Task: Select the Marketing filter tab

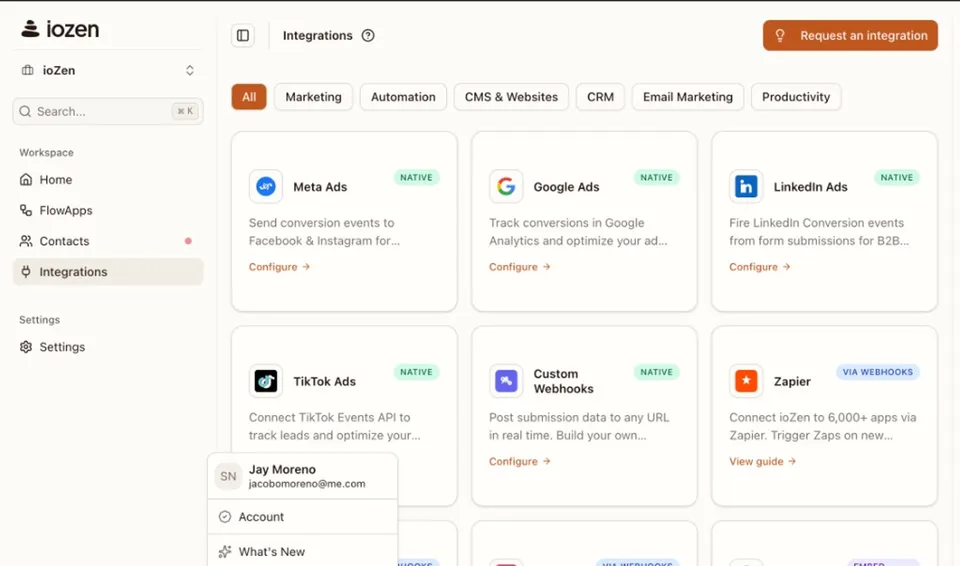Action: [313, 97]
